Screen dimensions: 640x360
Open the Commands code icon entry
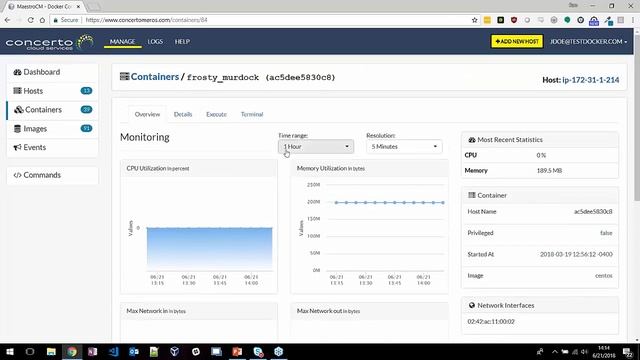[x=17, y=175]
